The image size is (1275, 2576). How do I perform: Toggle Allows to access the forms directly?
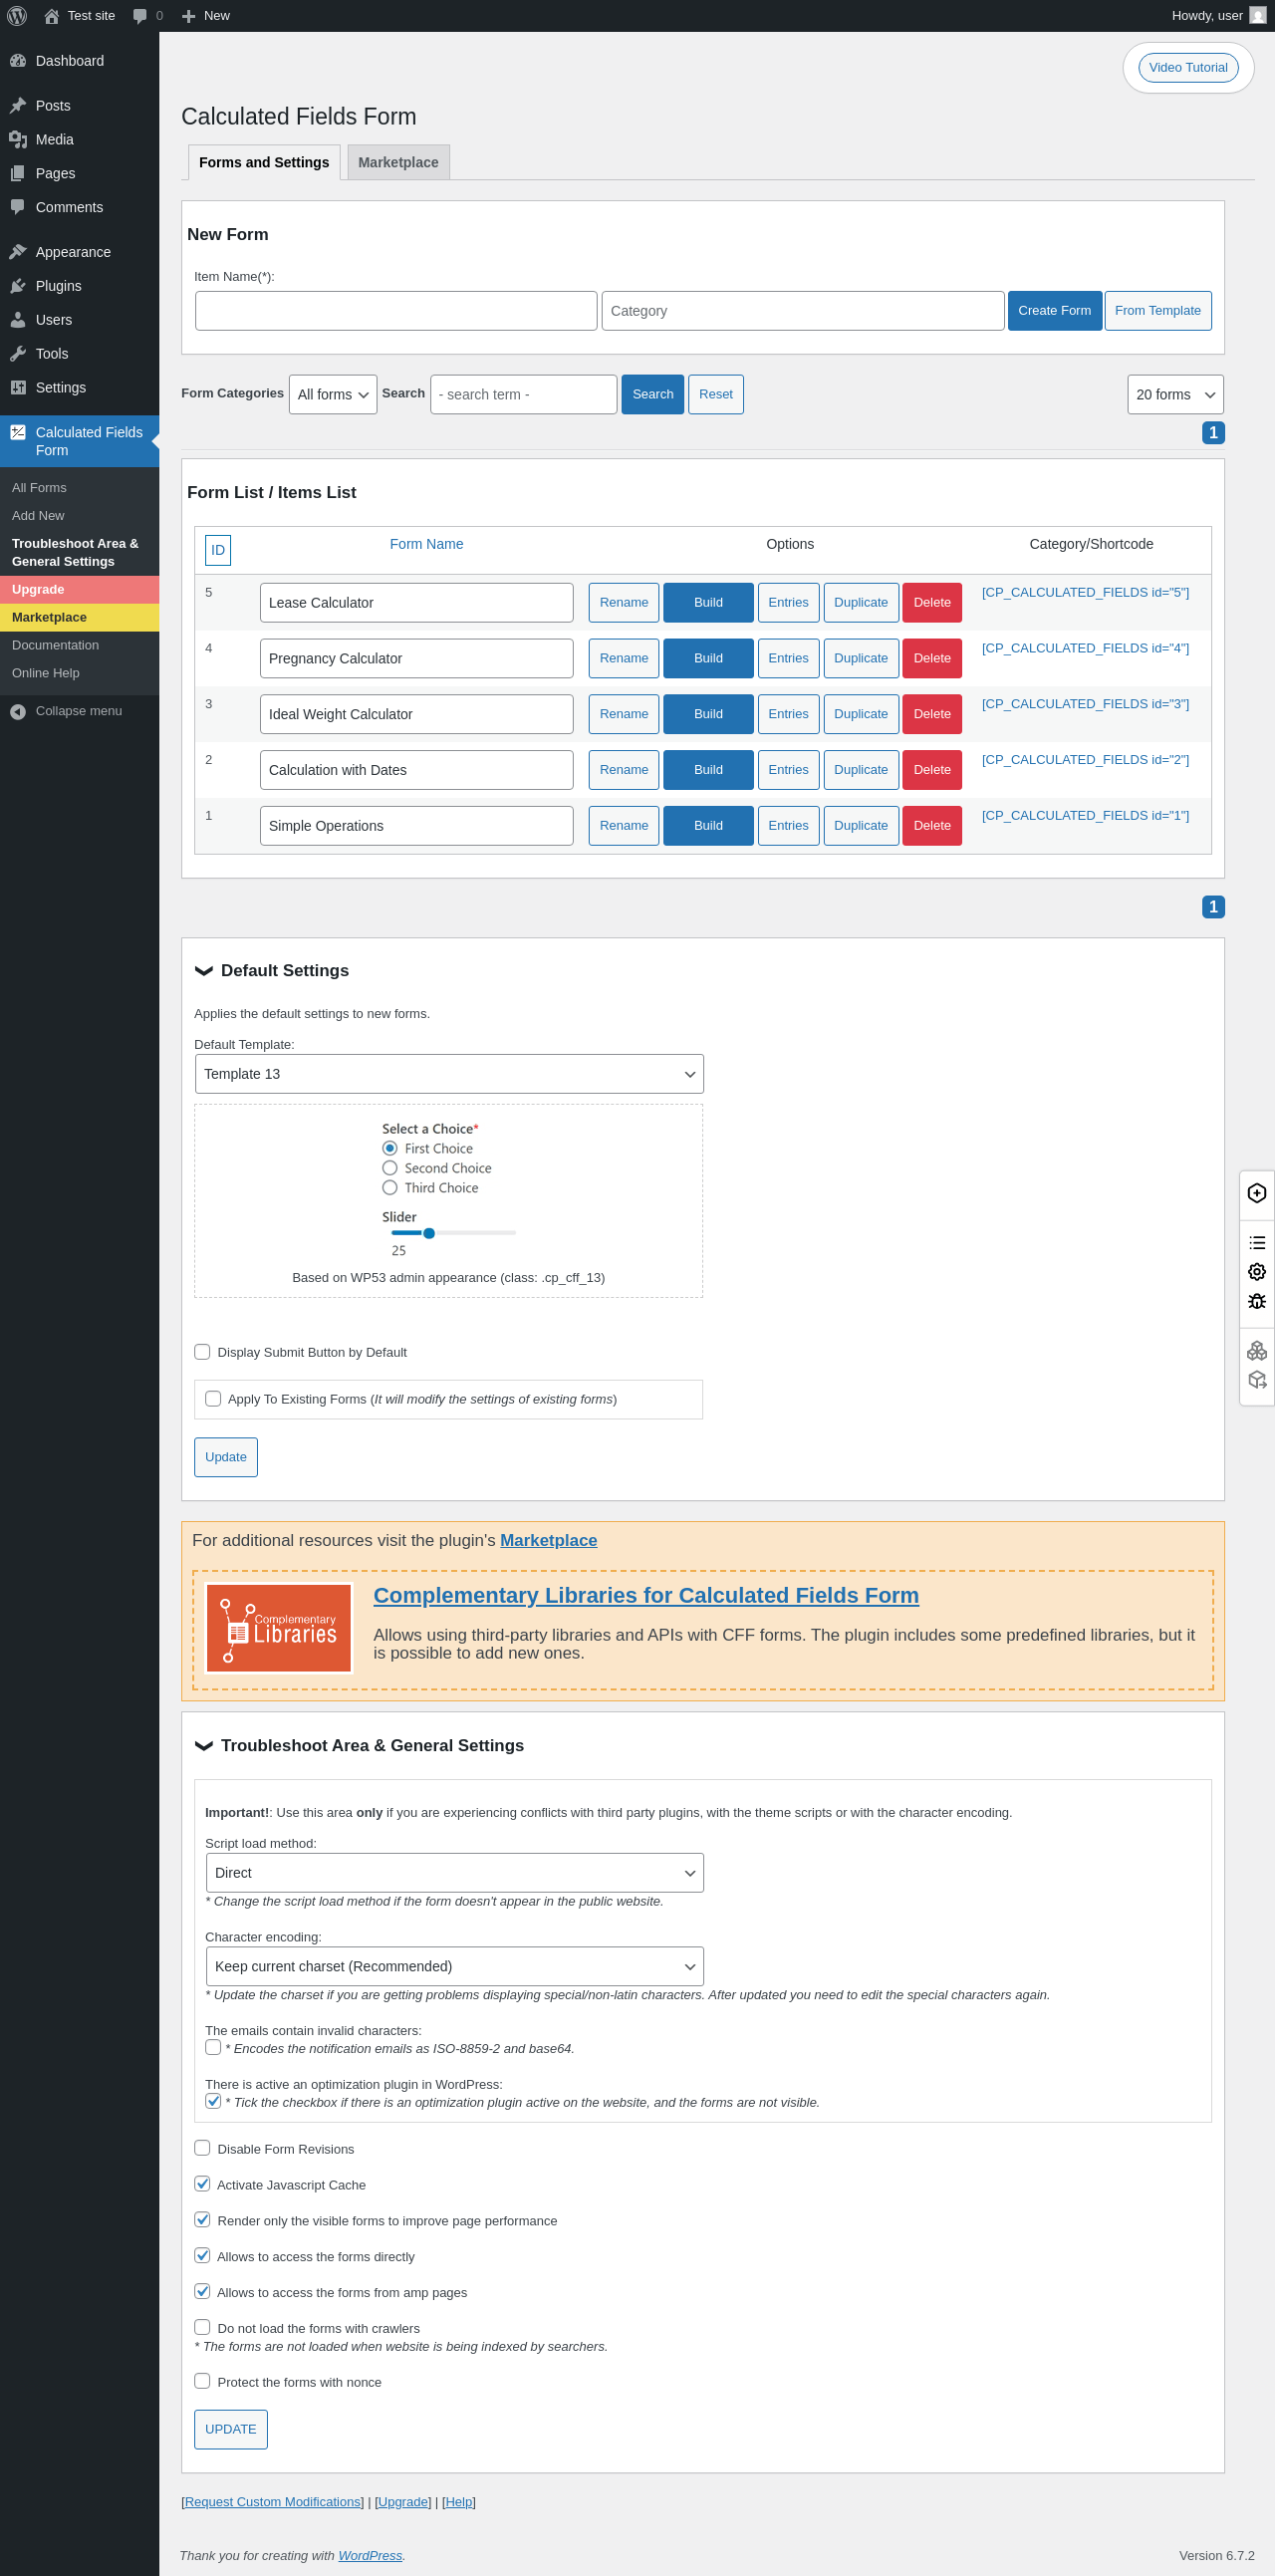[x=202, y=2256]
